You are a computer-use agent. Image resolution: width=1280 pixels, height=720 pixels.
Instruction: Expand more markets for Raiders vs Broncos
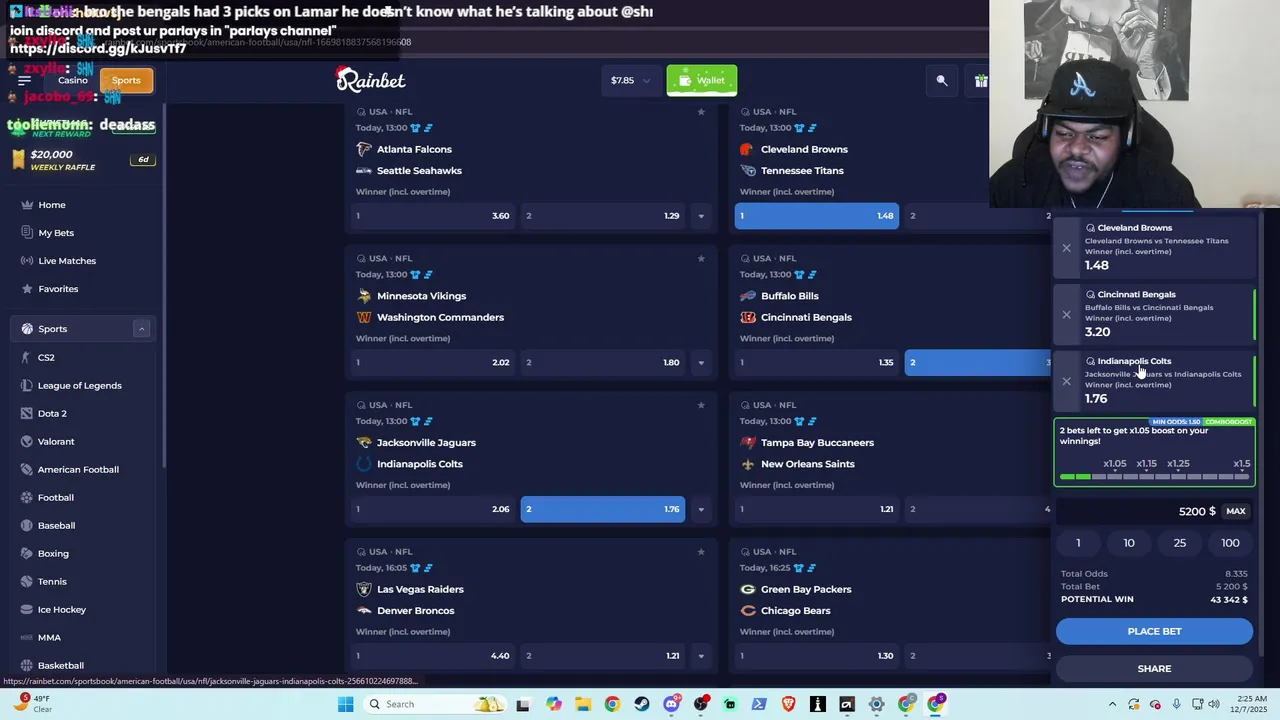(700, 656)
